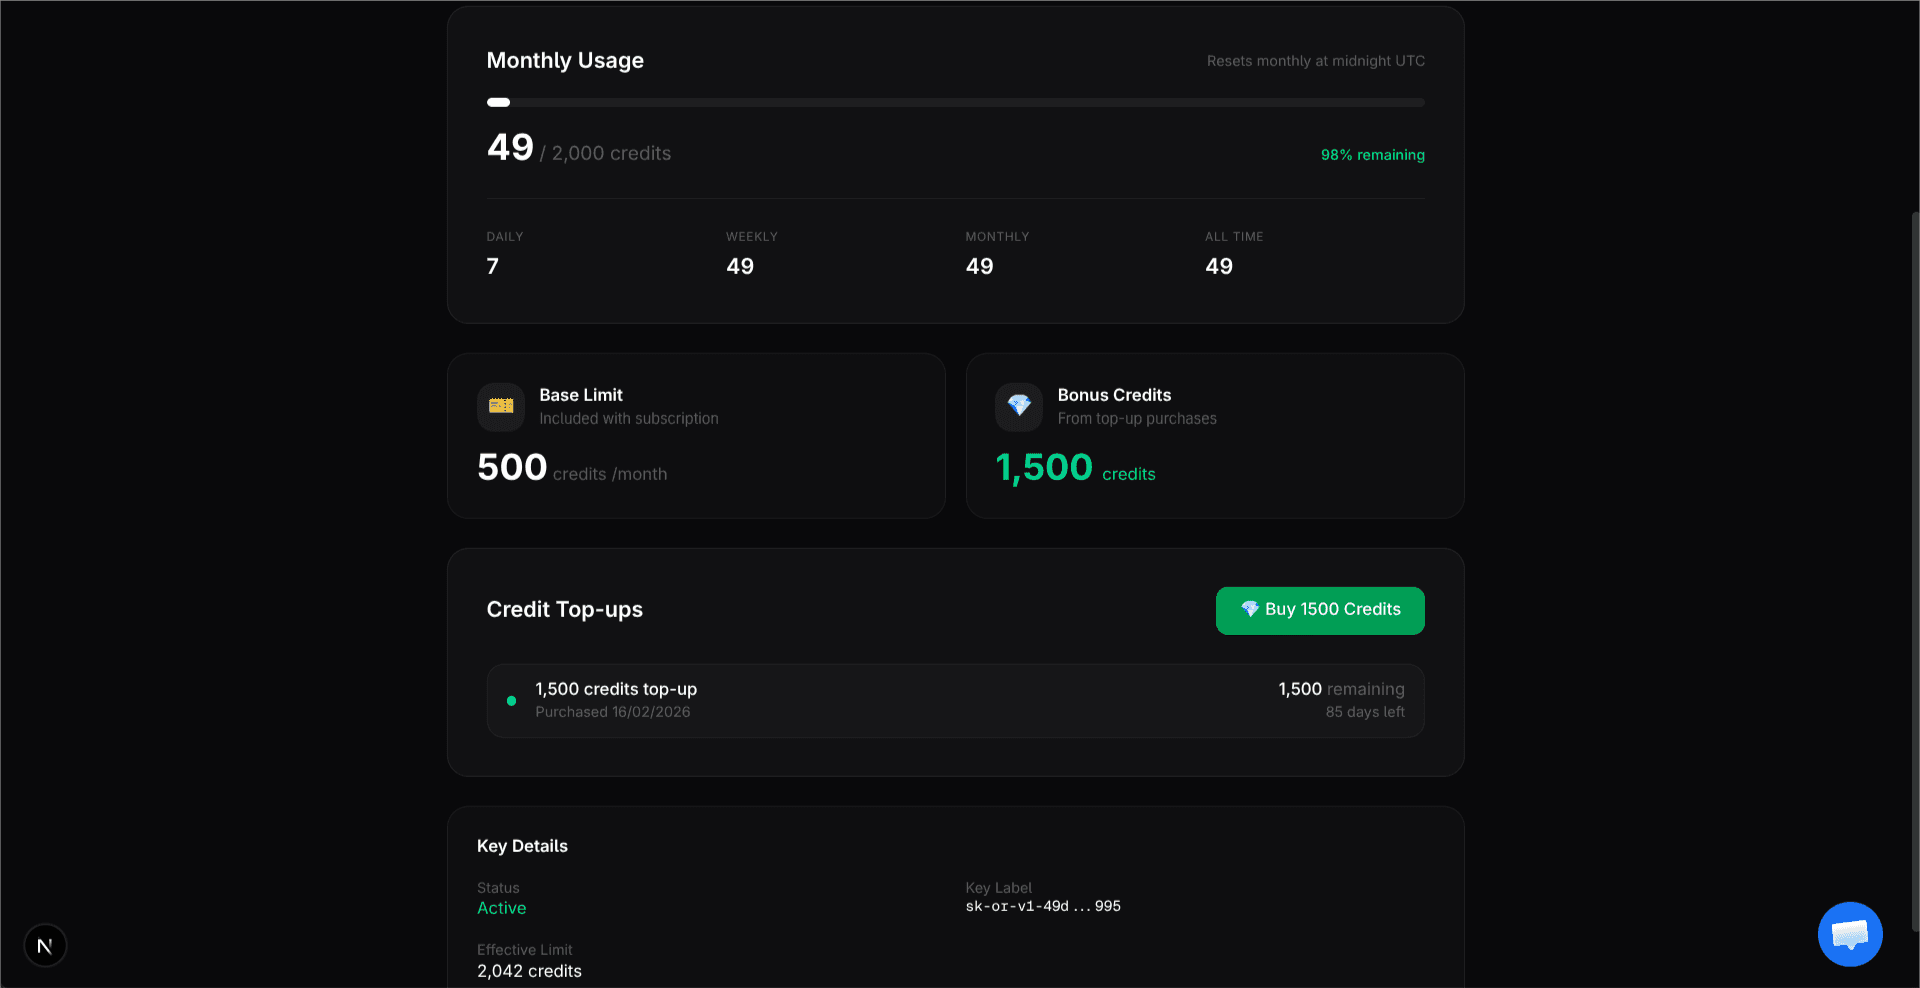Screen dimensions: 1920x988
Task: Select the 1,500 credits top-up row
Action: point(955,700)
